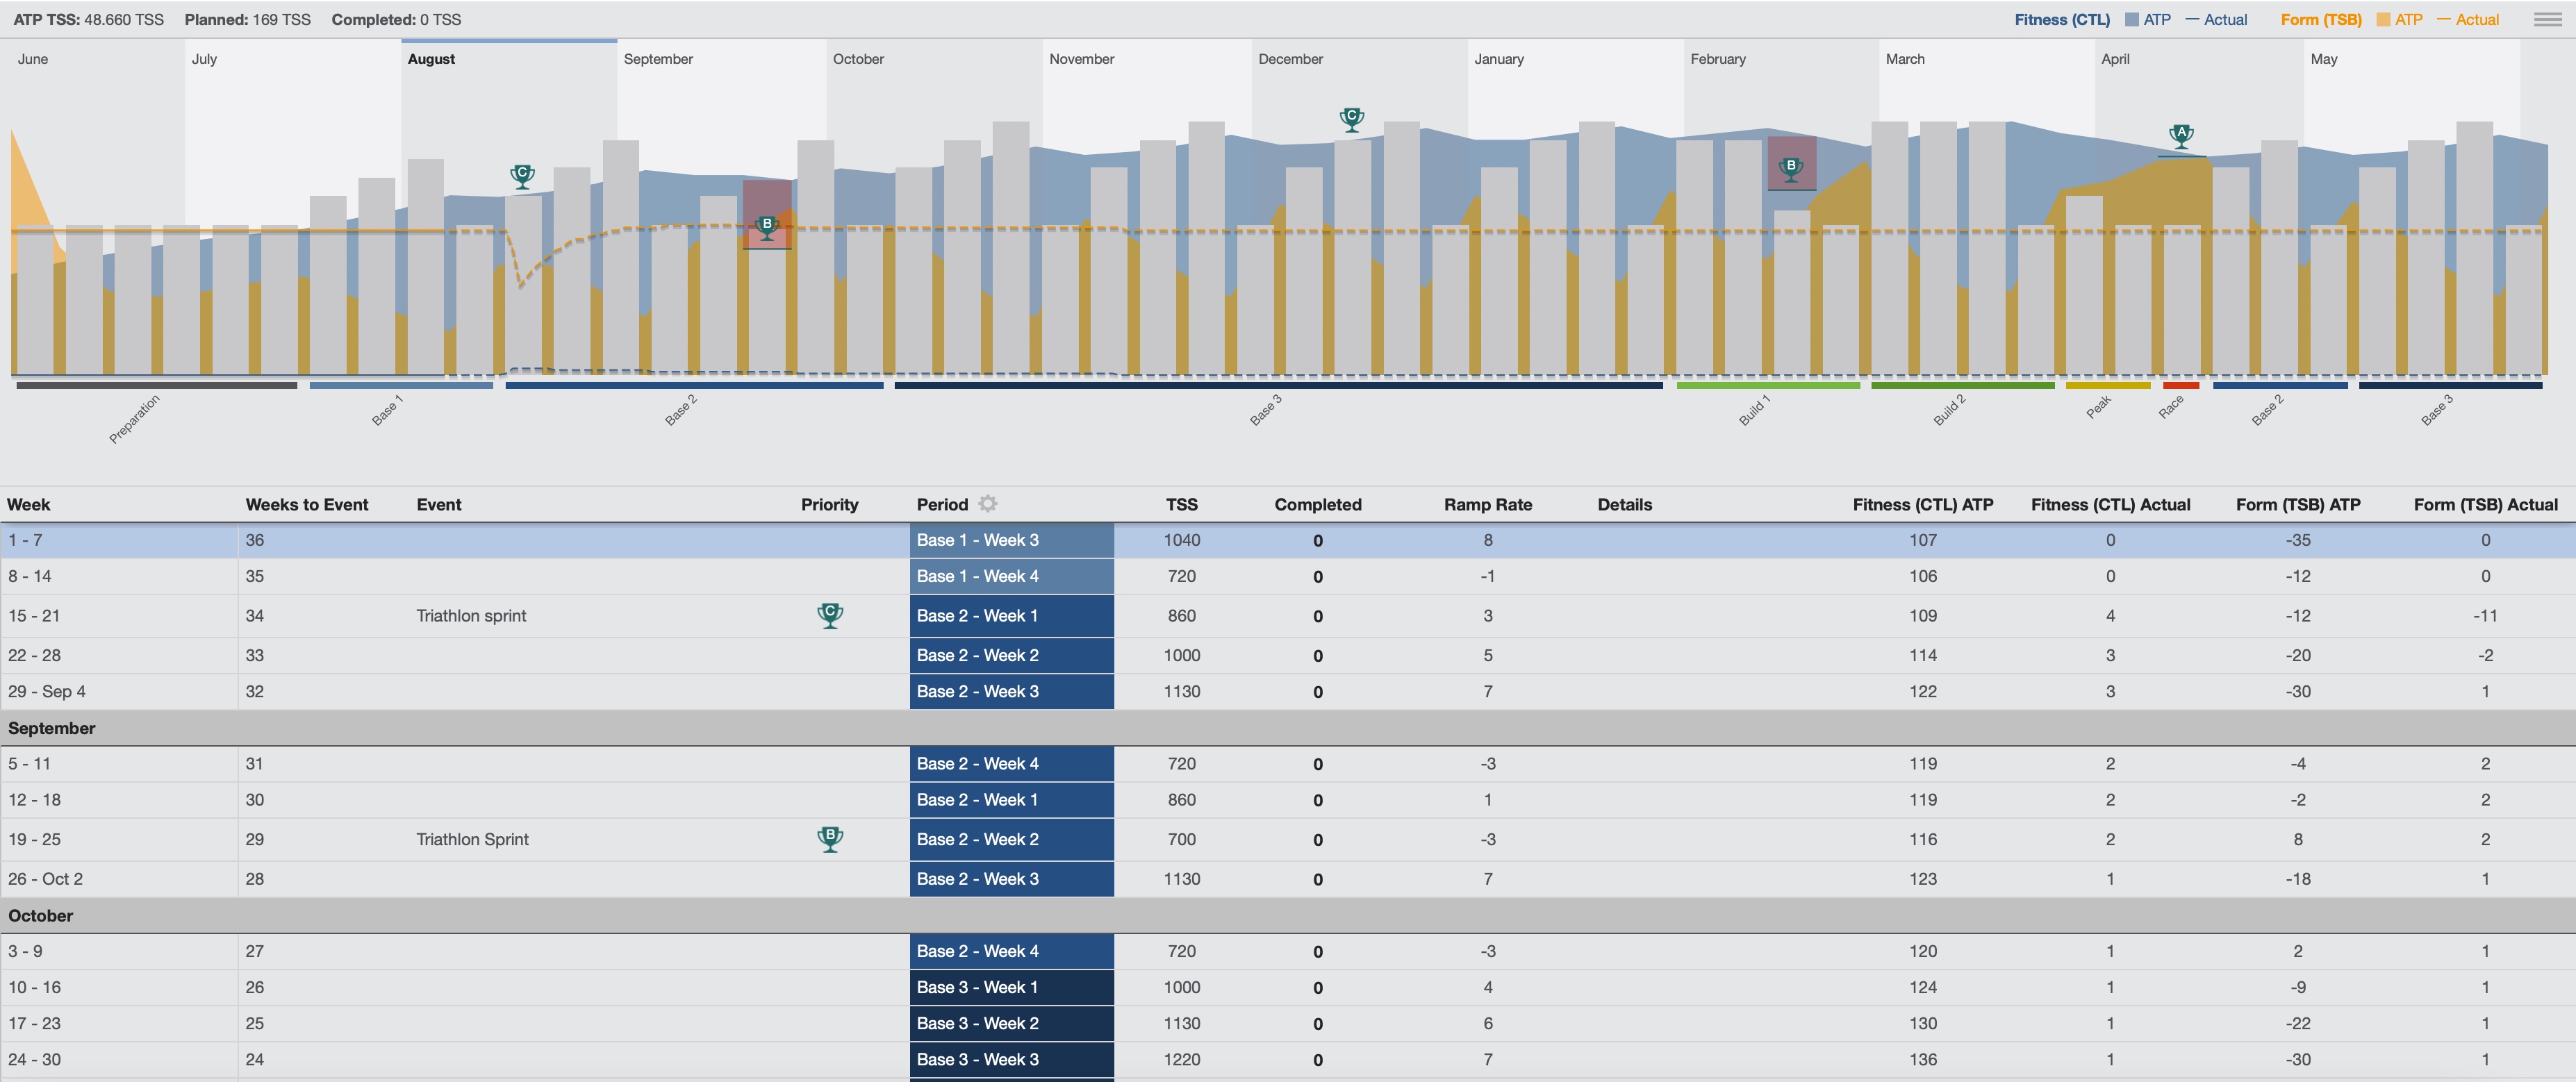Click the Triathlon sprint event in week 15 - 21

click(x=471, y=615)
